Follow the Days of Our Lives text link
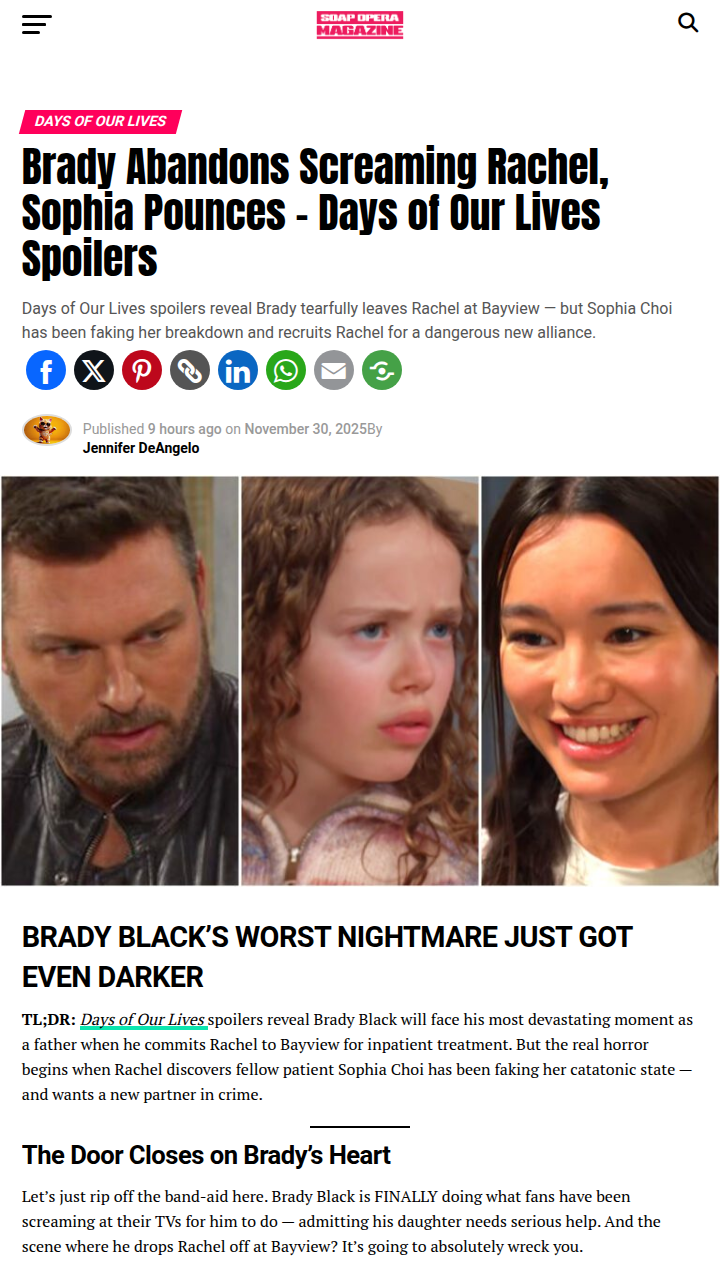Screen dimensions: 720x1280 [143, 1020]
